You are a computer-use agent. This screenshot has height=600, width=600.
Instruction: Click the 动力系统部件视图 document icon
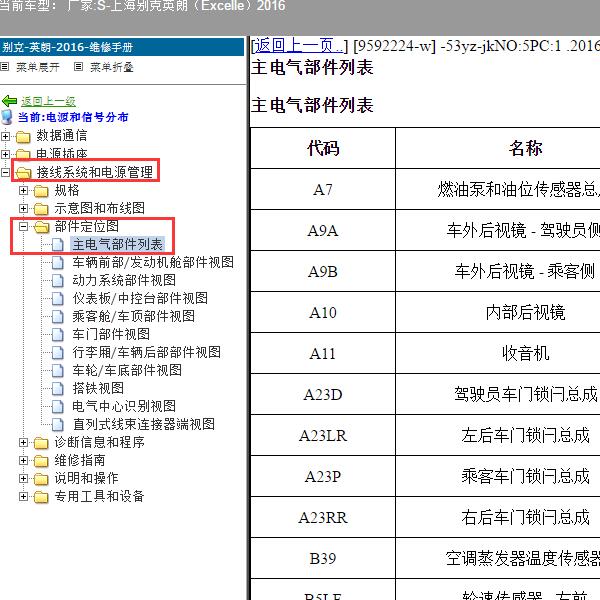click(58, 281)
